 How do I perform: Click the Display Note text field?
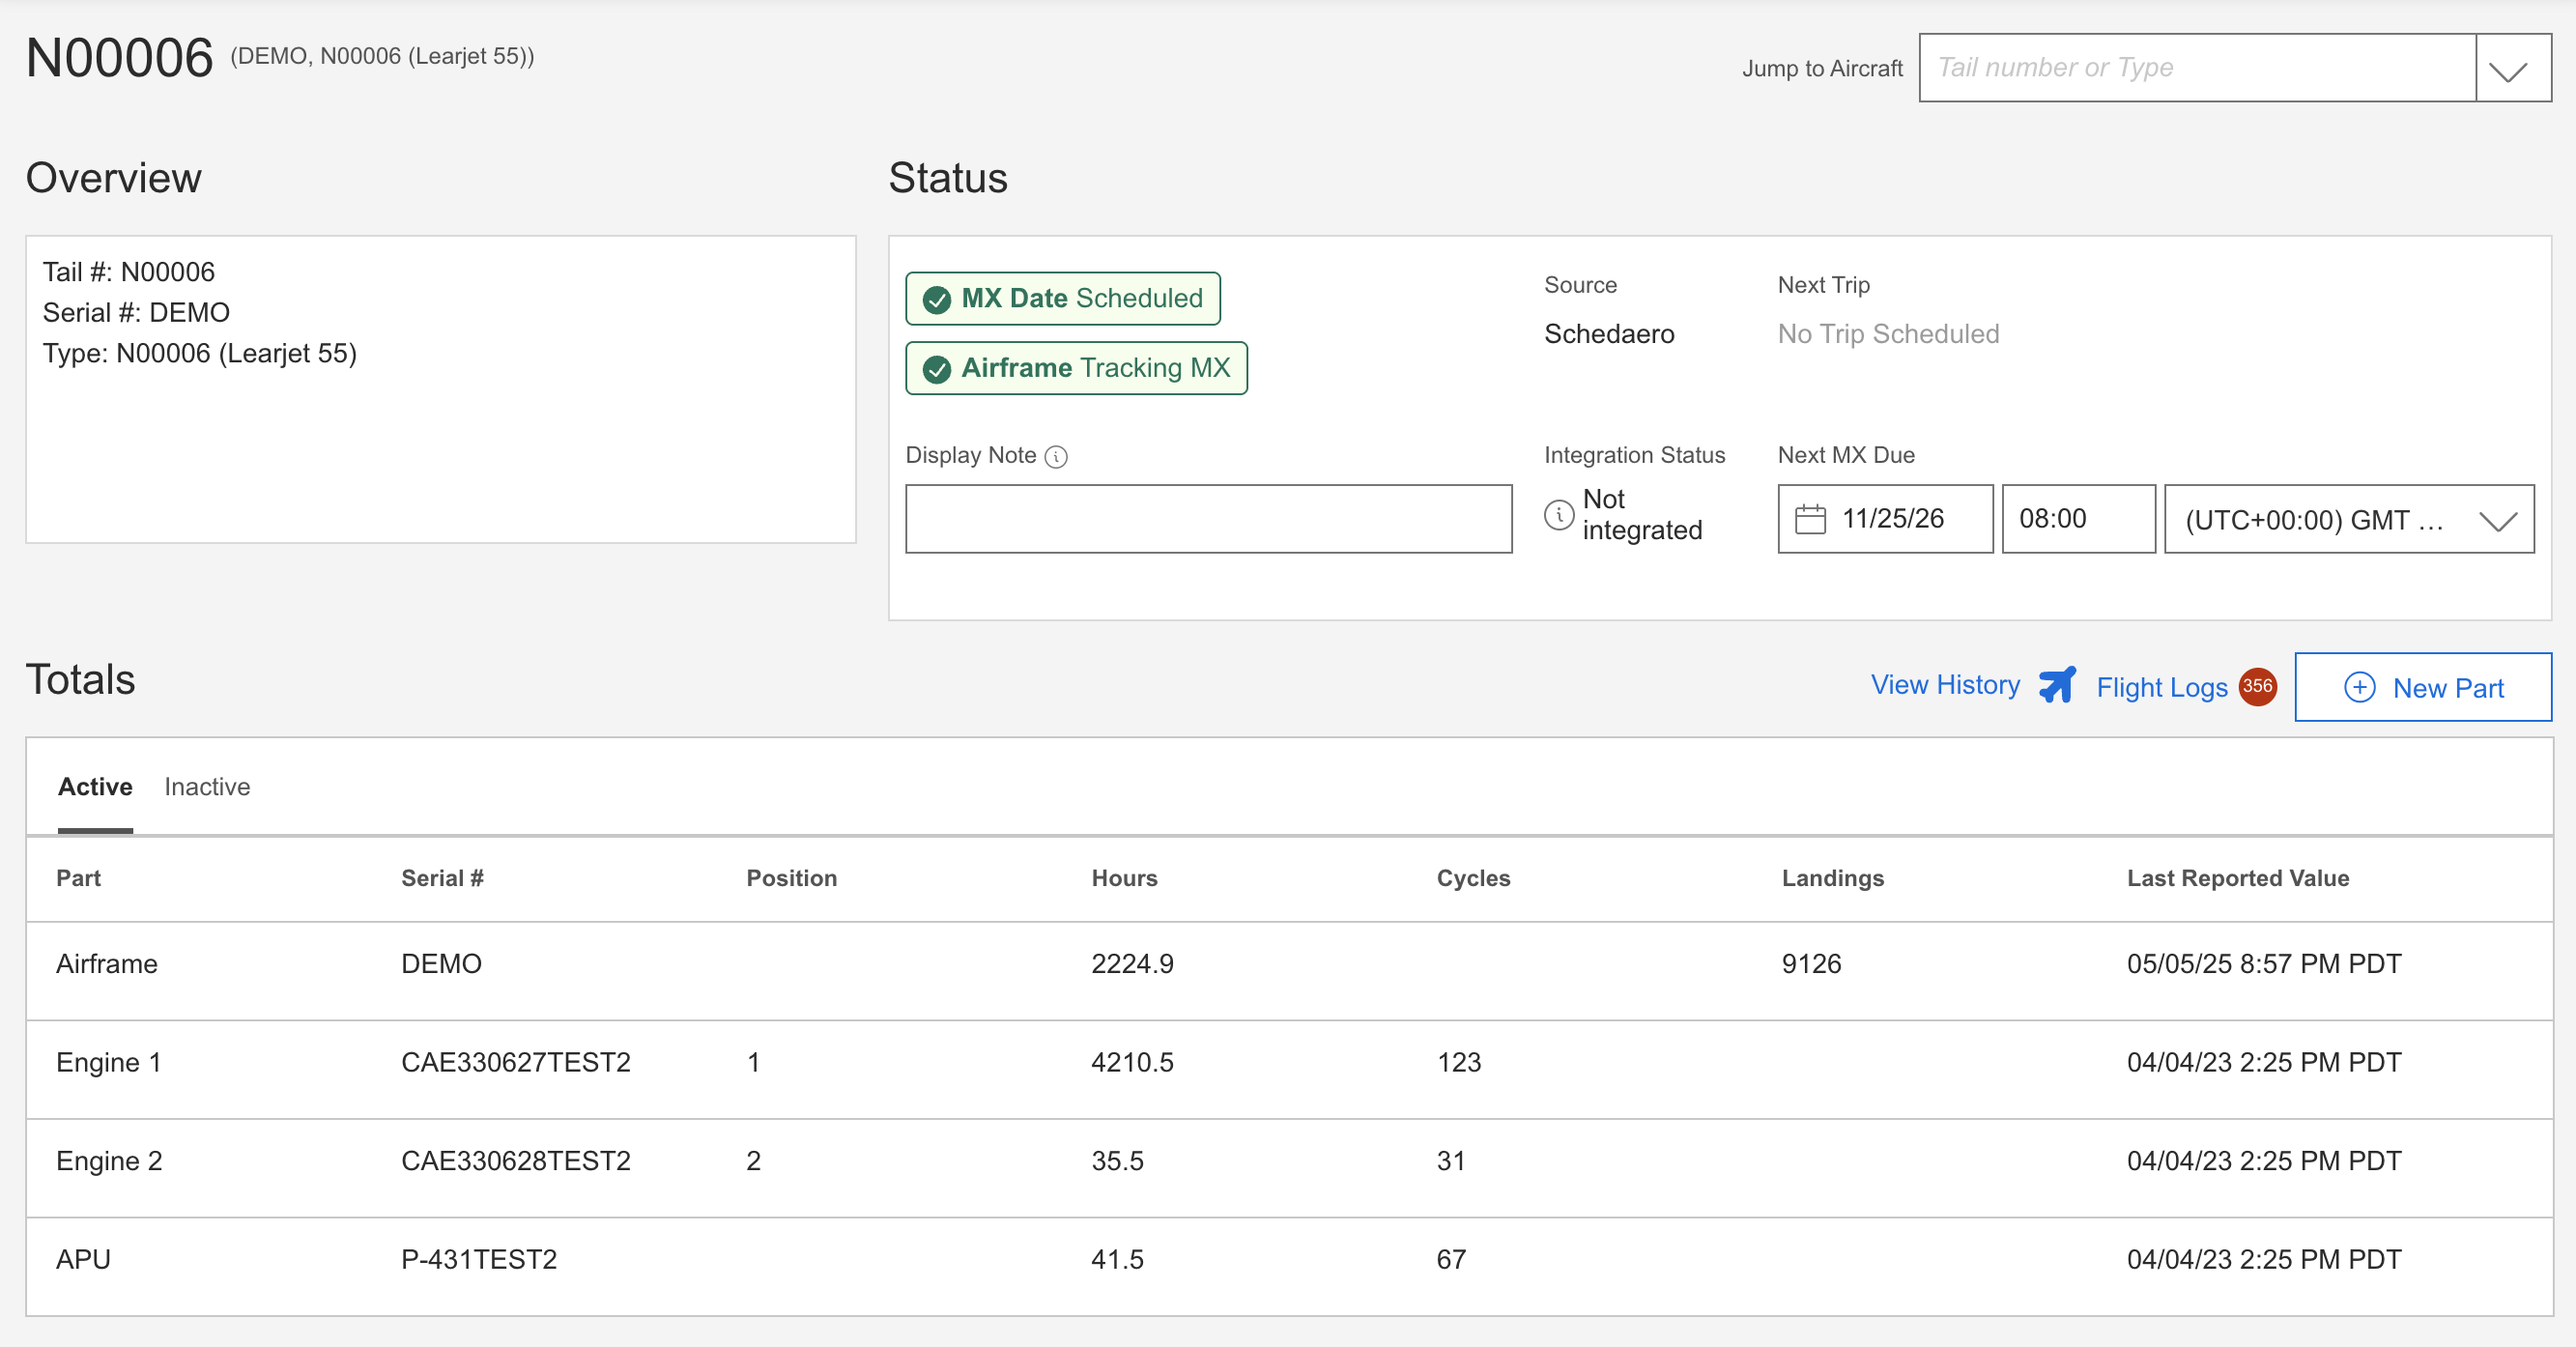(x=1208, y=519)
